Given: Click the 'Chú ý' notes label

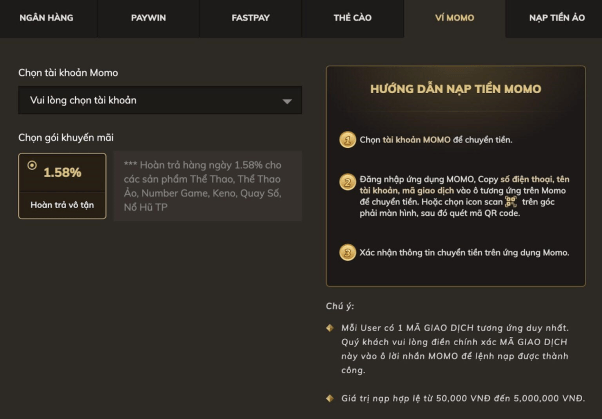Looking at the screenshot, I should 340,306.
